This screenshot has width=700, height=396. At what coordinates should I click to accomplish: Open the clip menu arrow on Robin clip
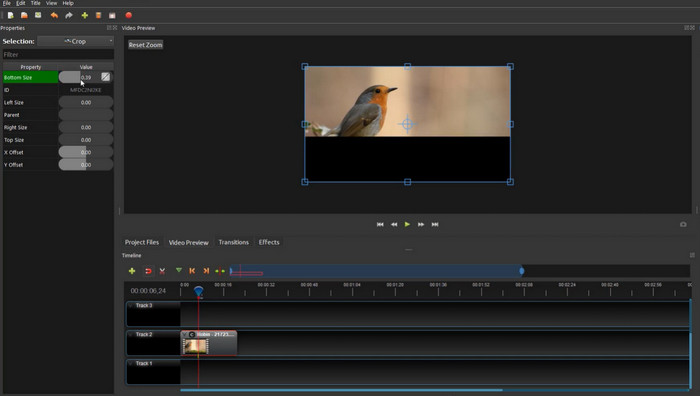(184, 334)
